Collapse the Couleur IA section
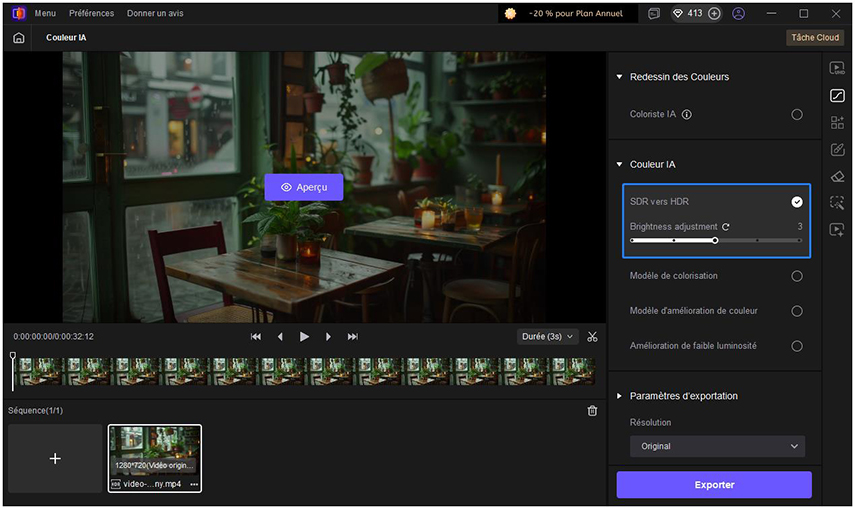 [x=619, y=164]
